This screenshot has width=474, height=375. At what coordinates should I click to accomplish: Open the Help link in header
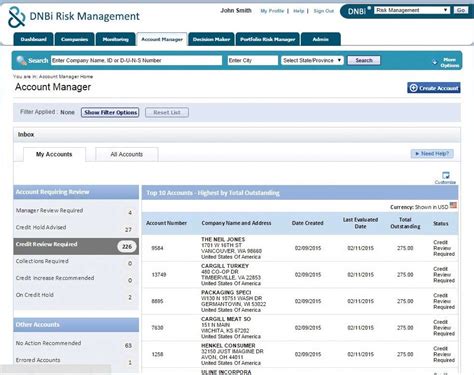tap(298, 11)
